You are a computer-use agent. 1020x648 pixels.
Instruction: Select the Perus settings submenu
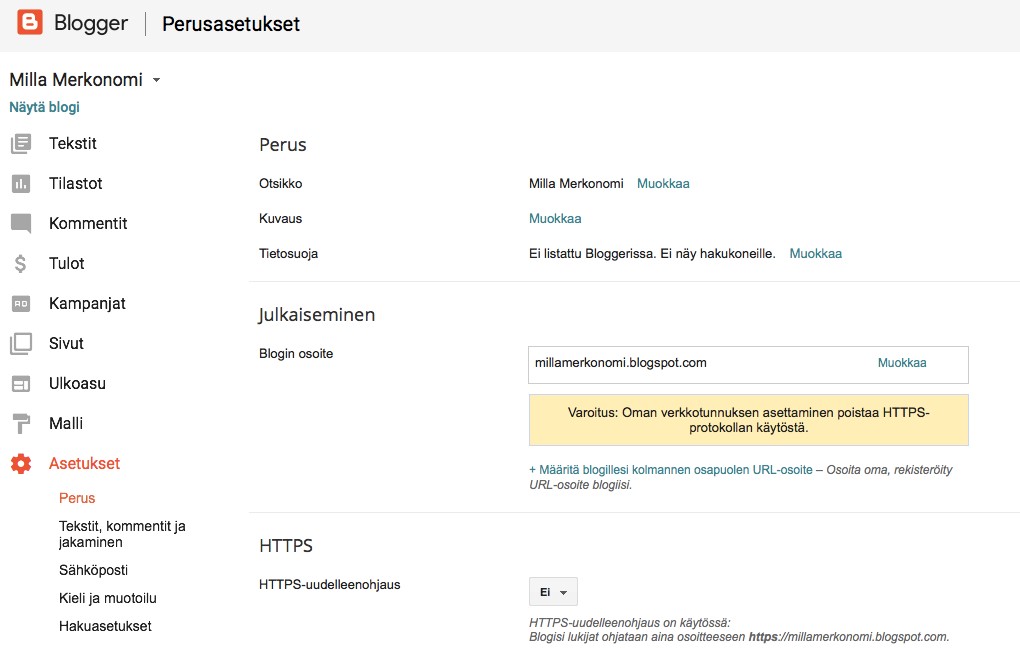click(77, 498)
